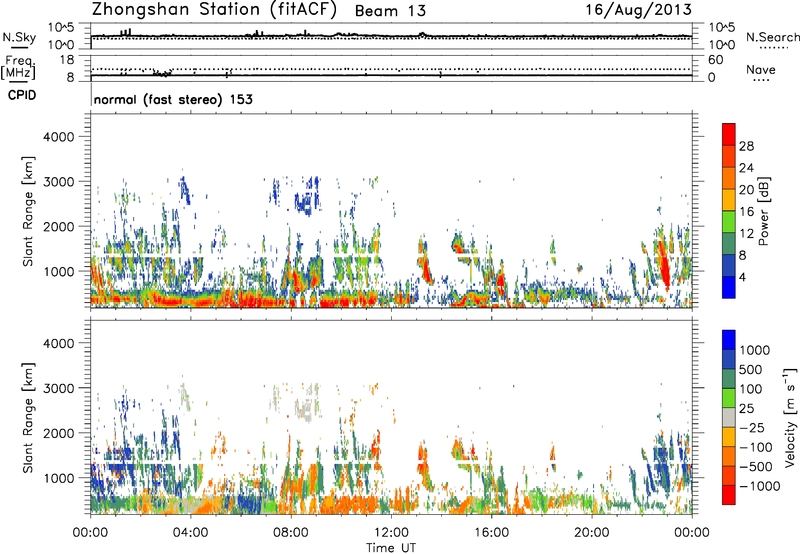Screen dimensions: 800x554
Task: Click the '28' tick on Power colorbar
Action: pos(746,146)
